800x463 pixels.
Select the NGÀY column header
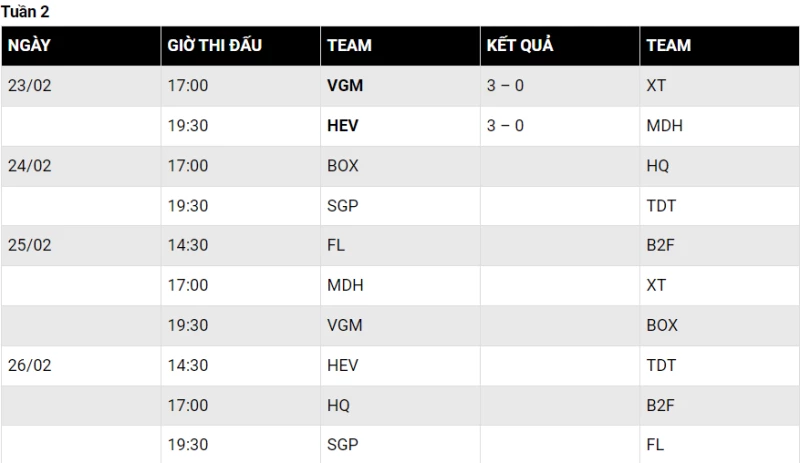[29, 46]
